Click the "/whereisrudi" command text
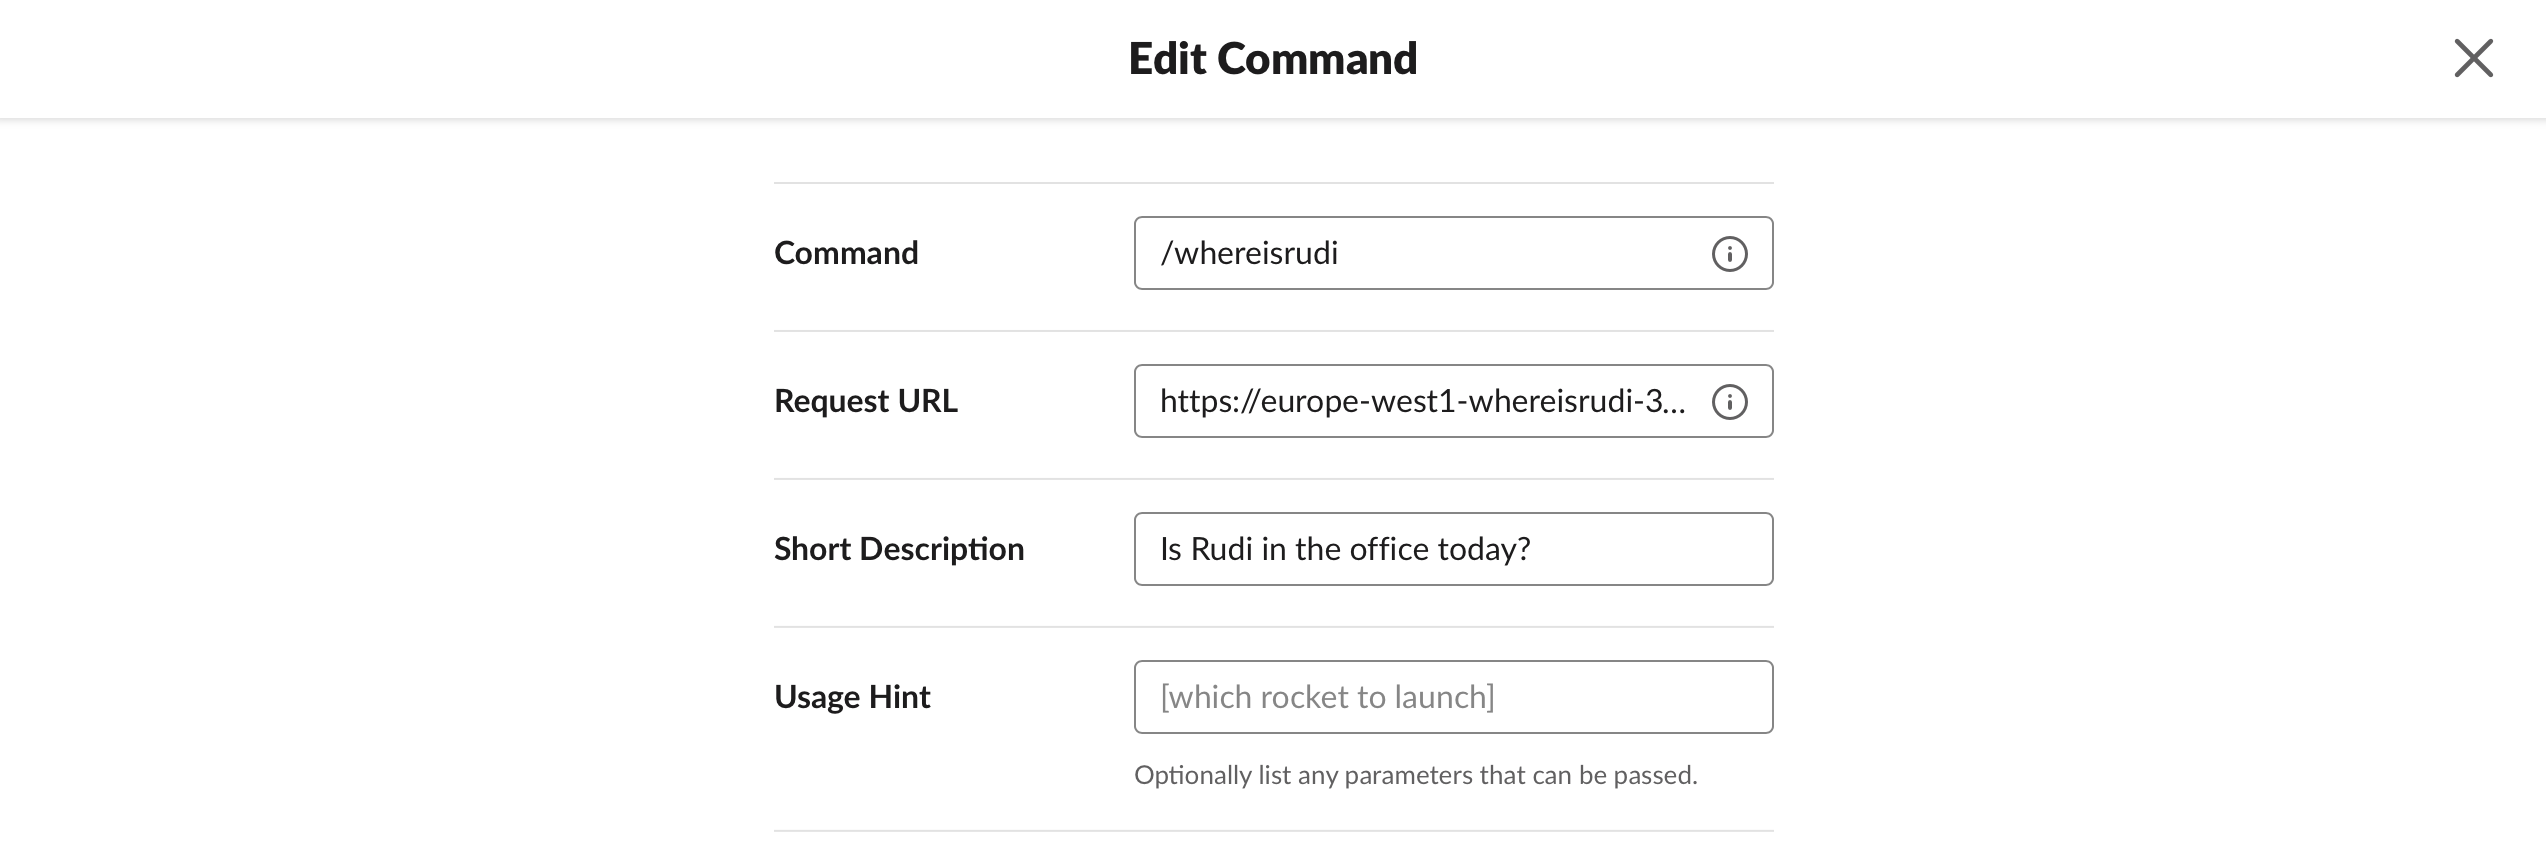The width and height of the screenshot is (2546, 848). coord(1249,253)
